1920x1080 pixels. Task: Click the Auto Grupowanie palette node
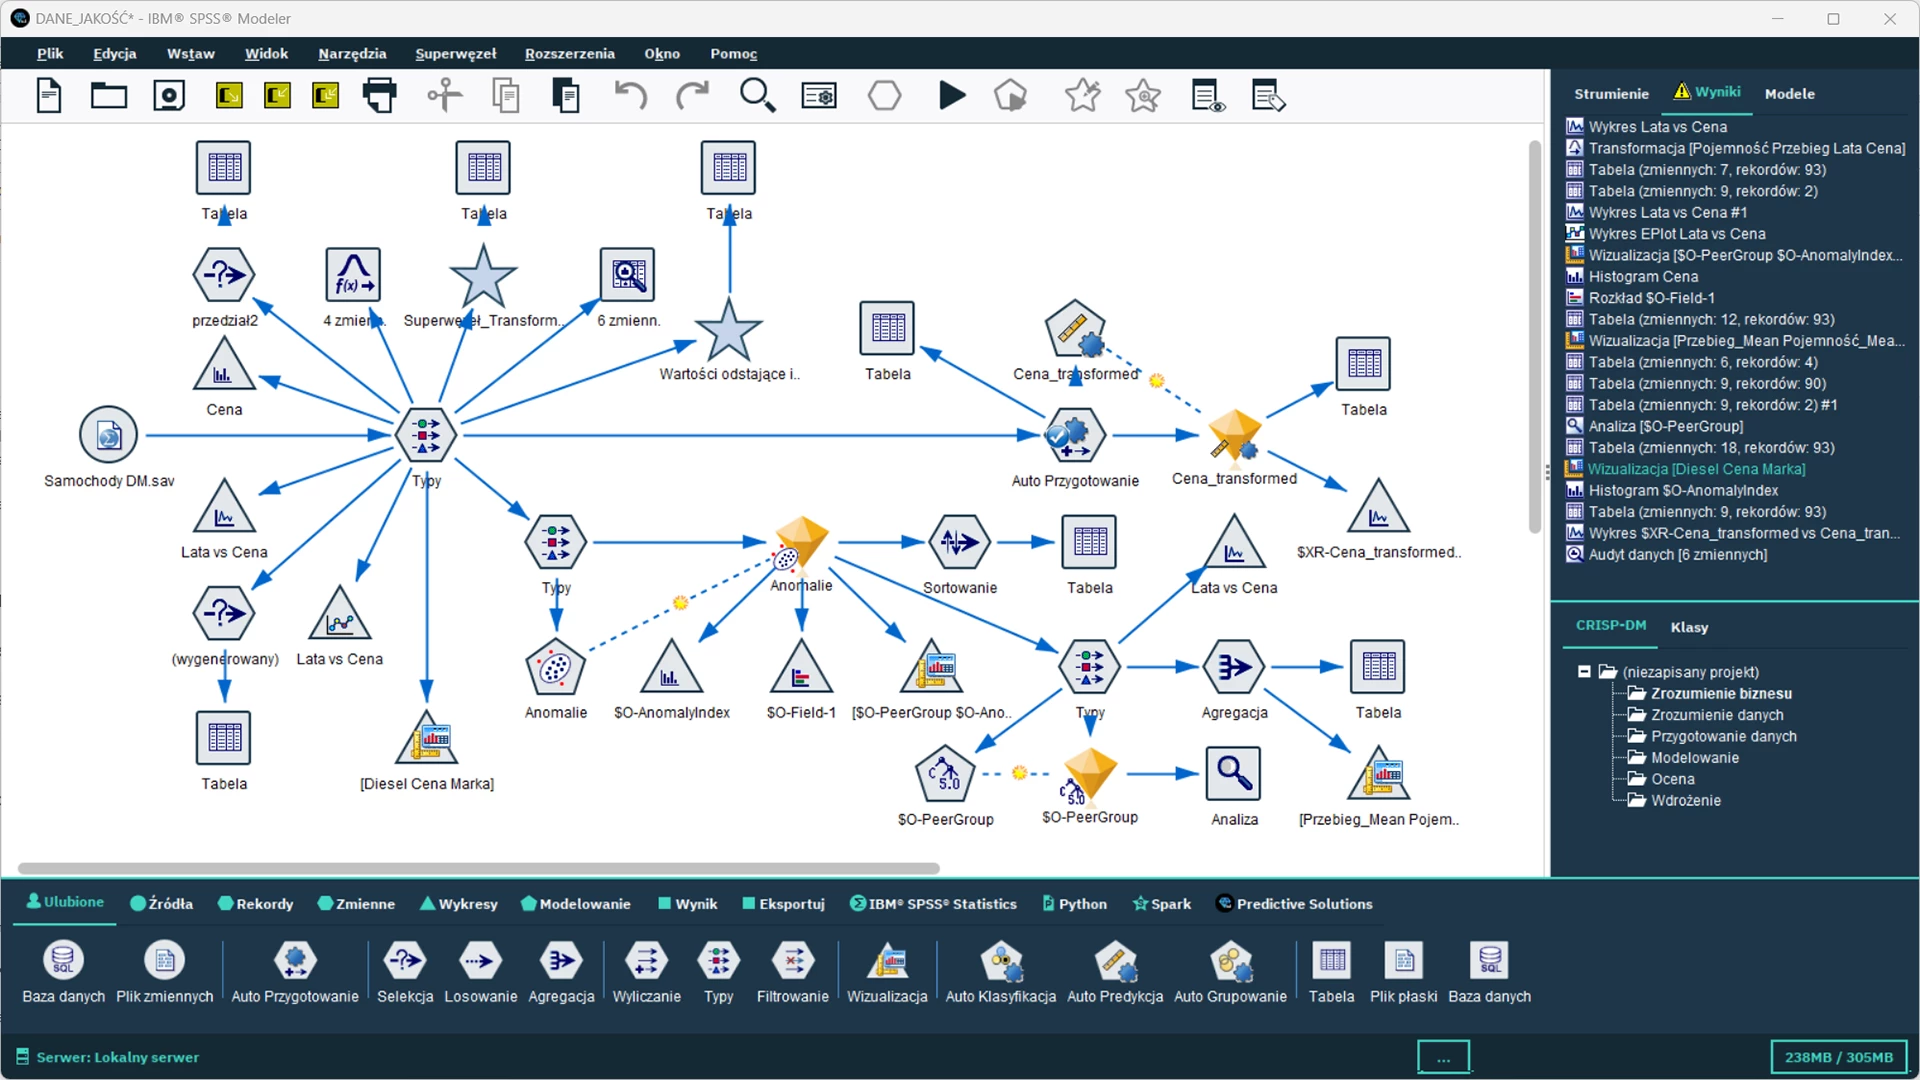pyautogui.click(x=1230, y=972)
